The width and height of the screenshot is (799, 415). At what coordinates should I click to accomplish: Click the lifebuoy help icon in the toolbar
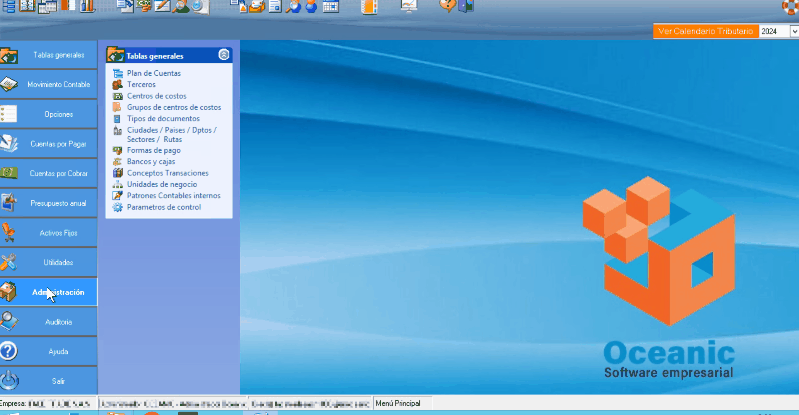pyautogui.click(x=790, y=6)
